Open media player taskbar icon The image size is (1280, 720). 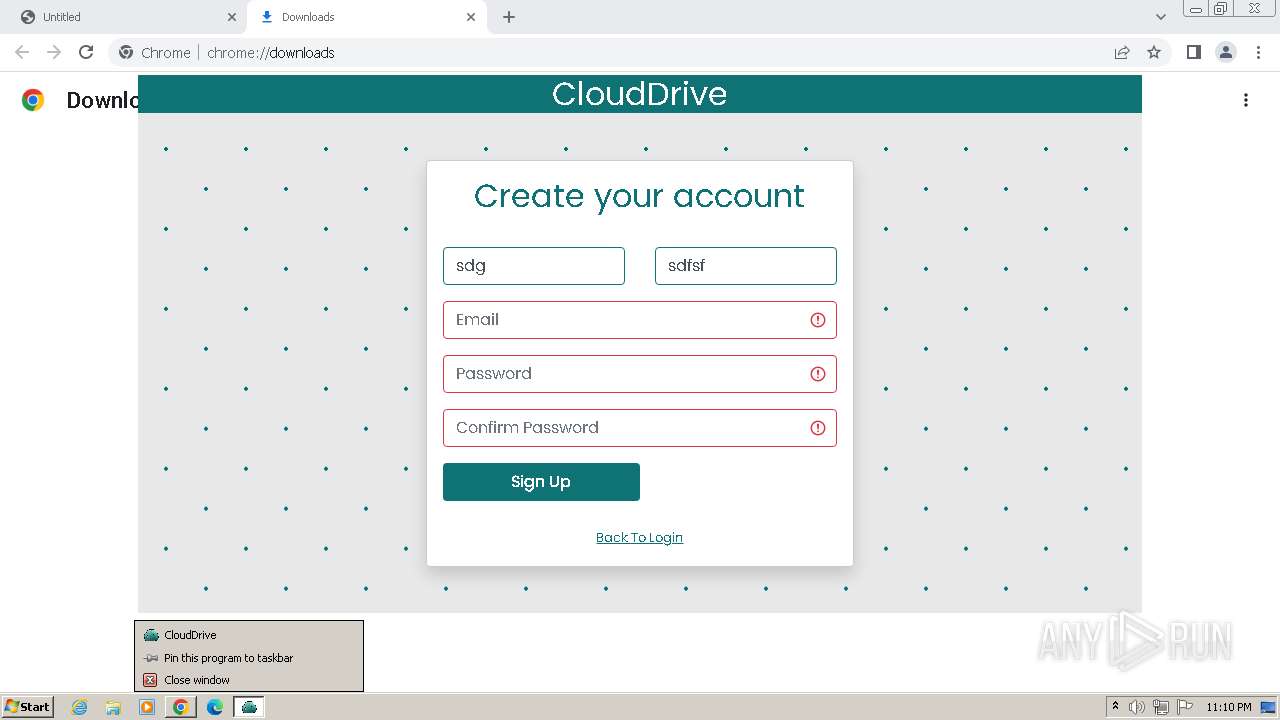(147, 707)
